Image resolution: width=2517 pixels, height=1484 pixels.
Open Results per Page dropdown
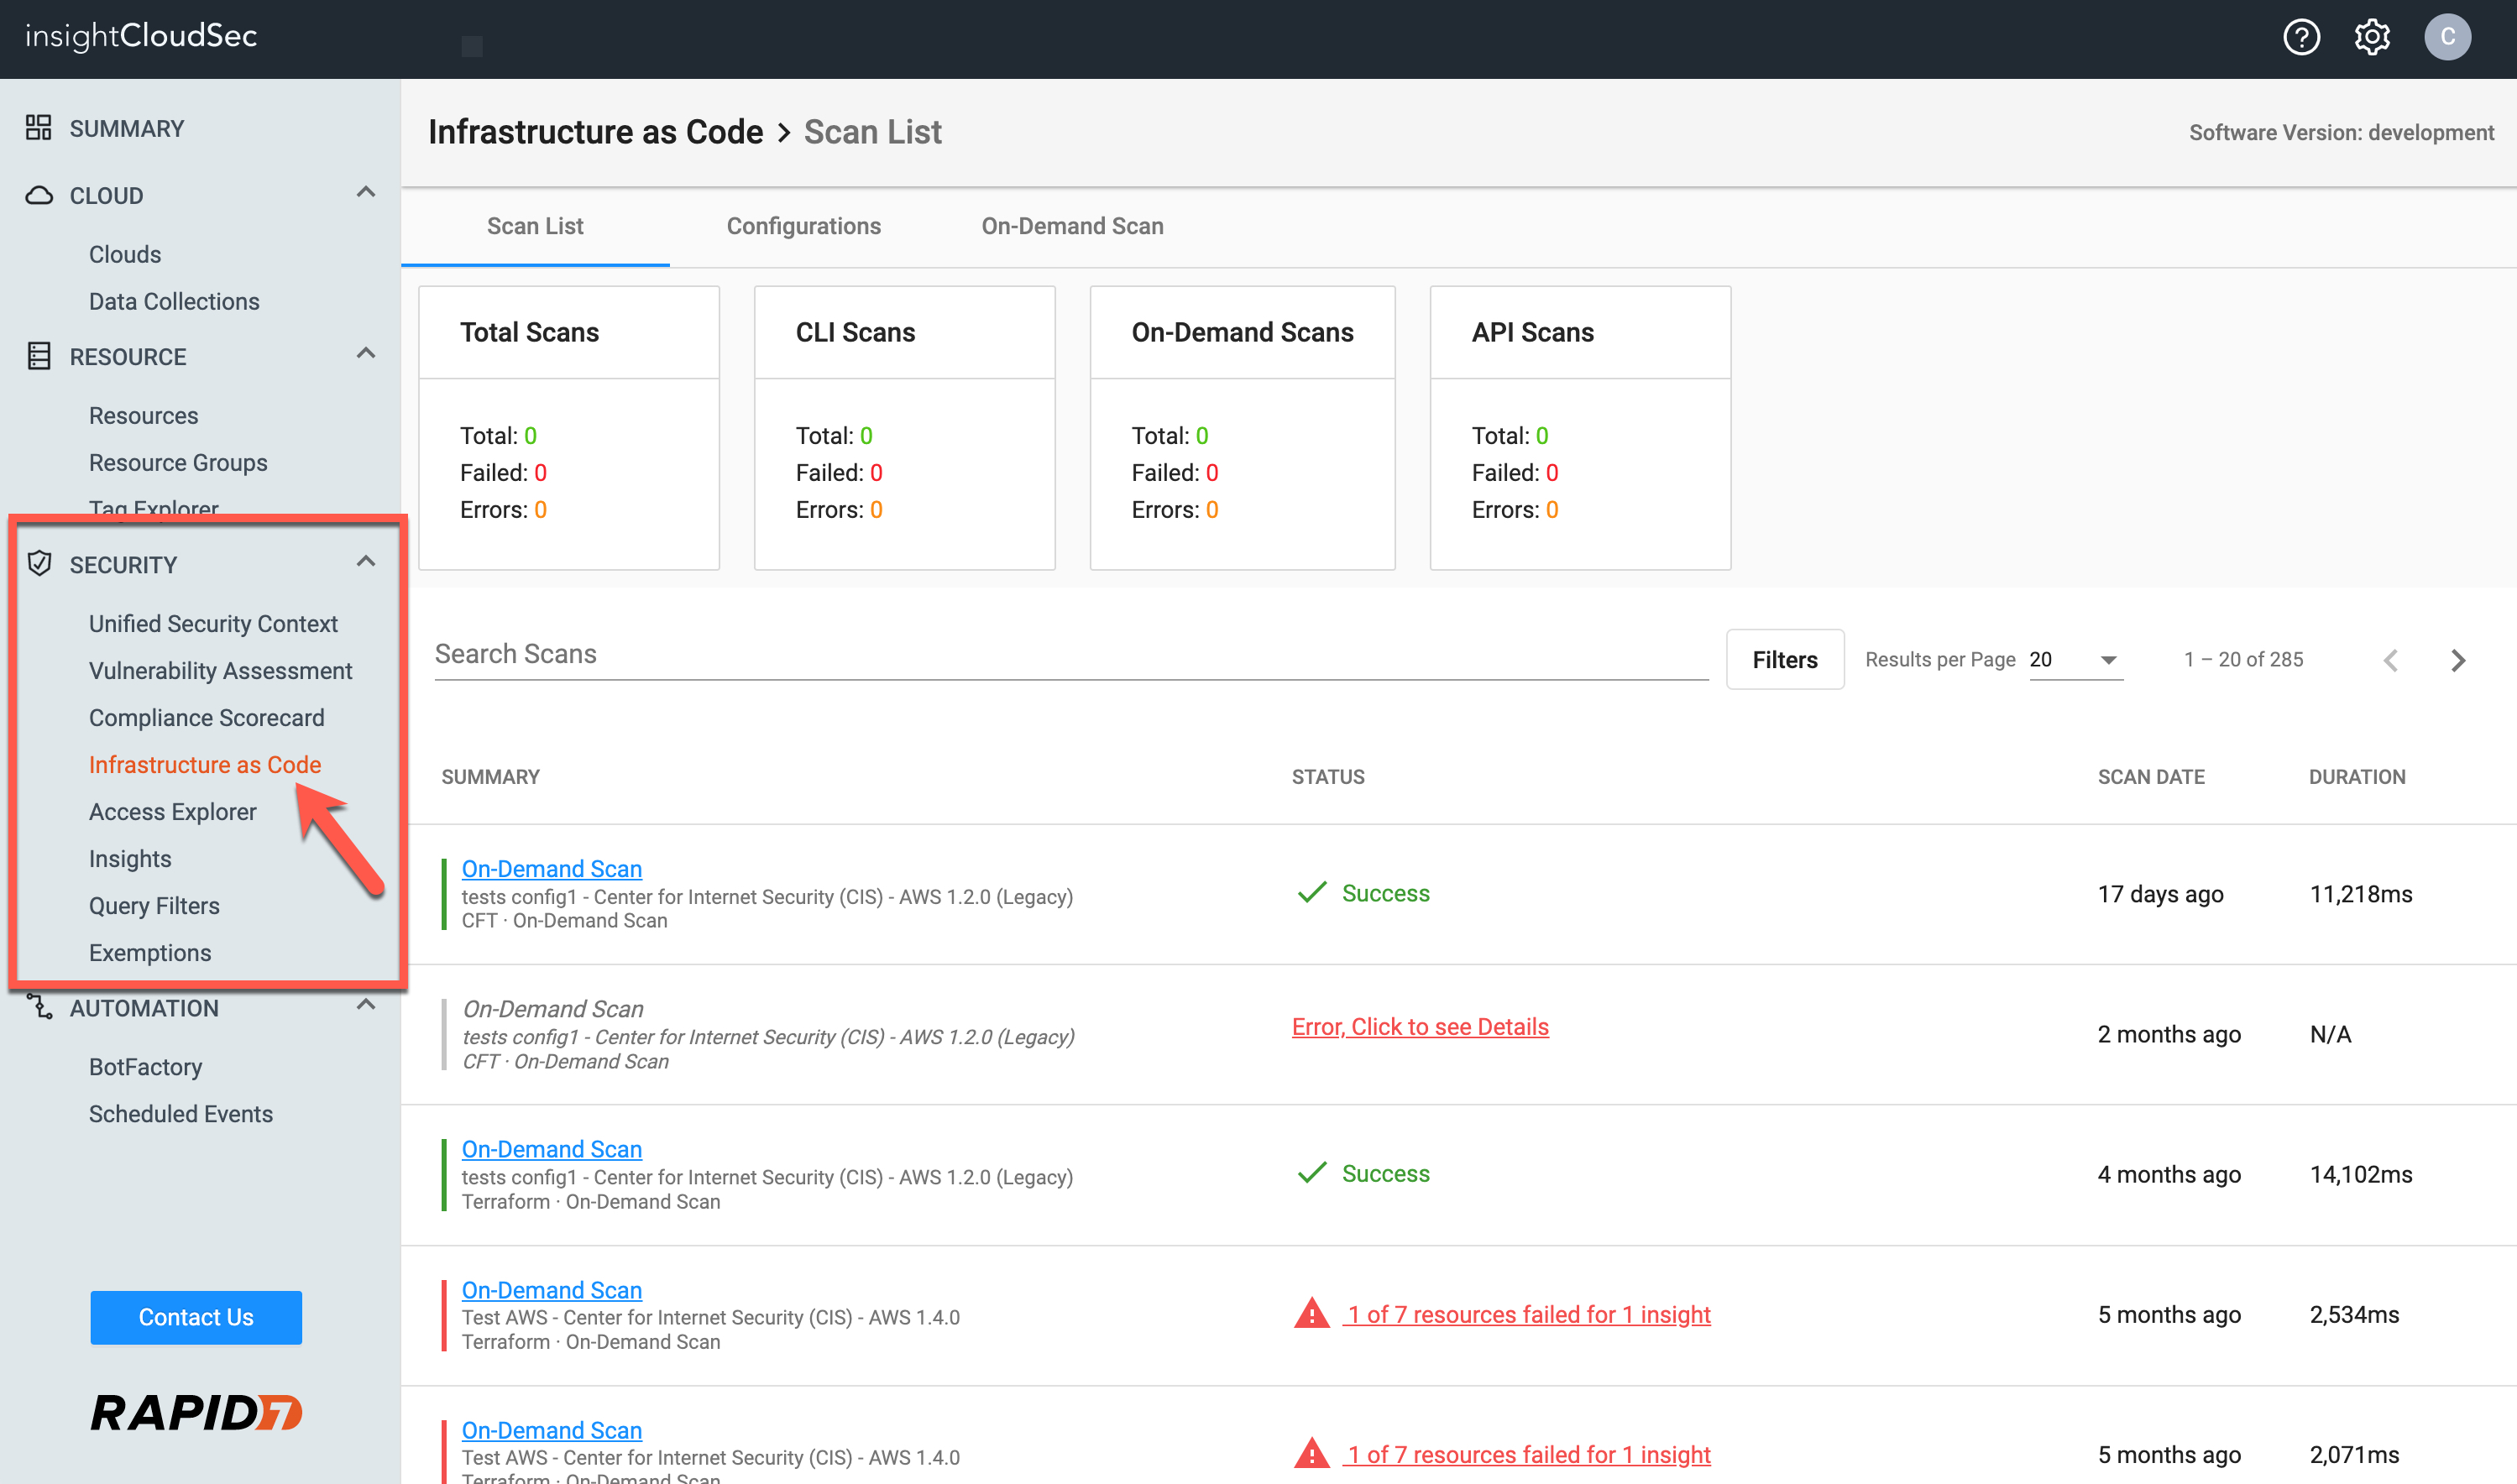[x=2075, y=660]
